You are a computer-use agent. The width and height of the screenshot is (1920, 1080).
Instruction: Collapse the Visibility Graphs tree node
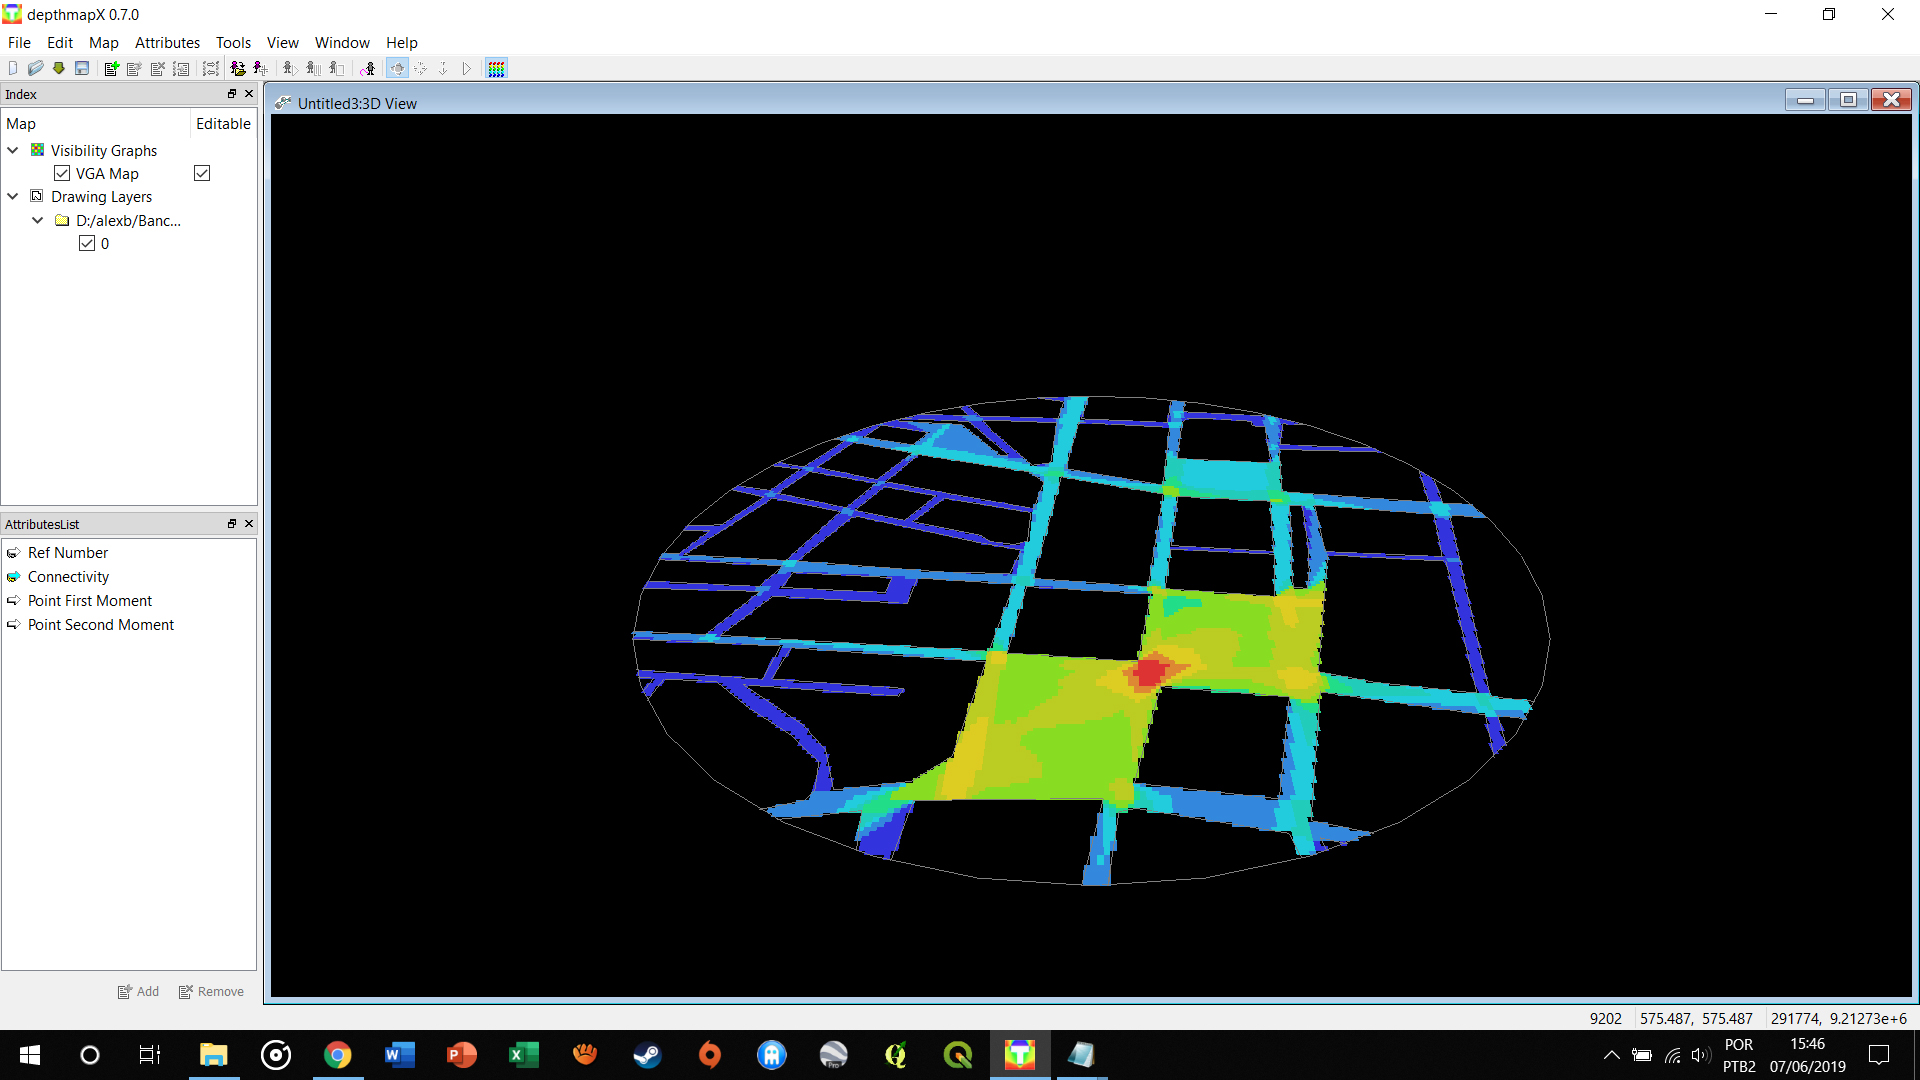pos(13,150)
